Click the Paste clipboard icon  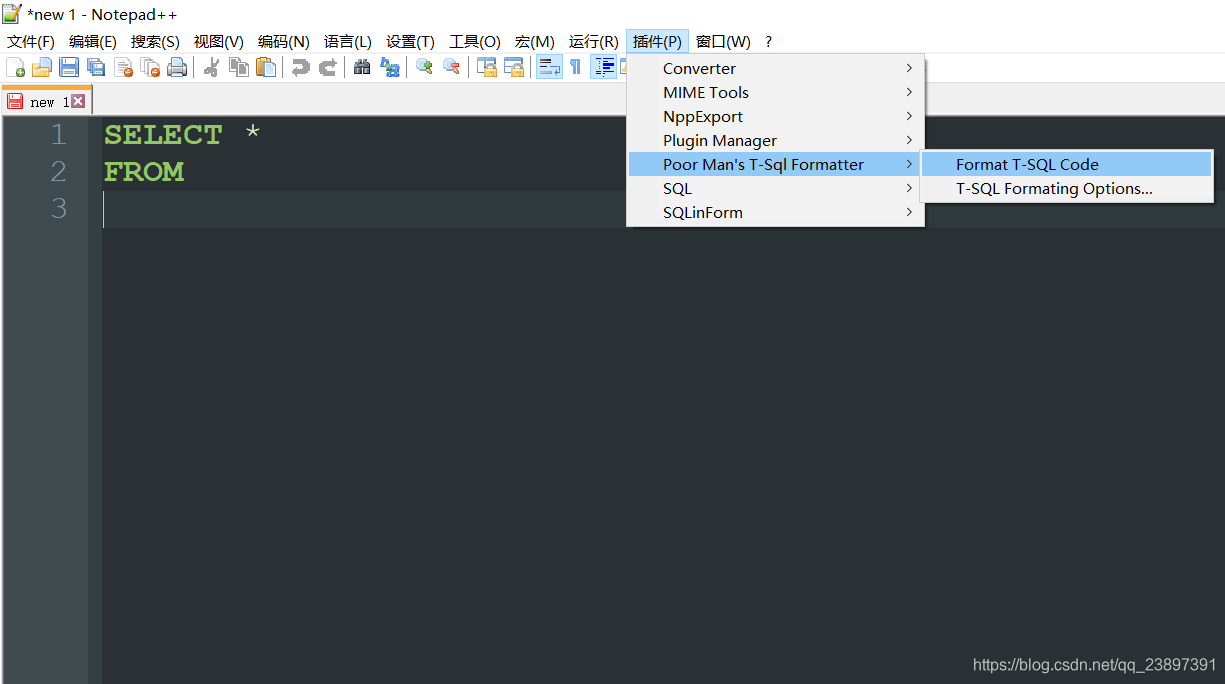click(x=266, y=67)
